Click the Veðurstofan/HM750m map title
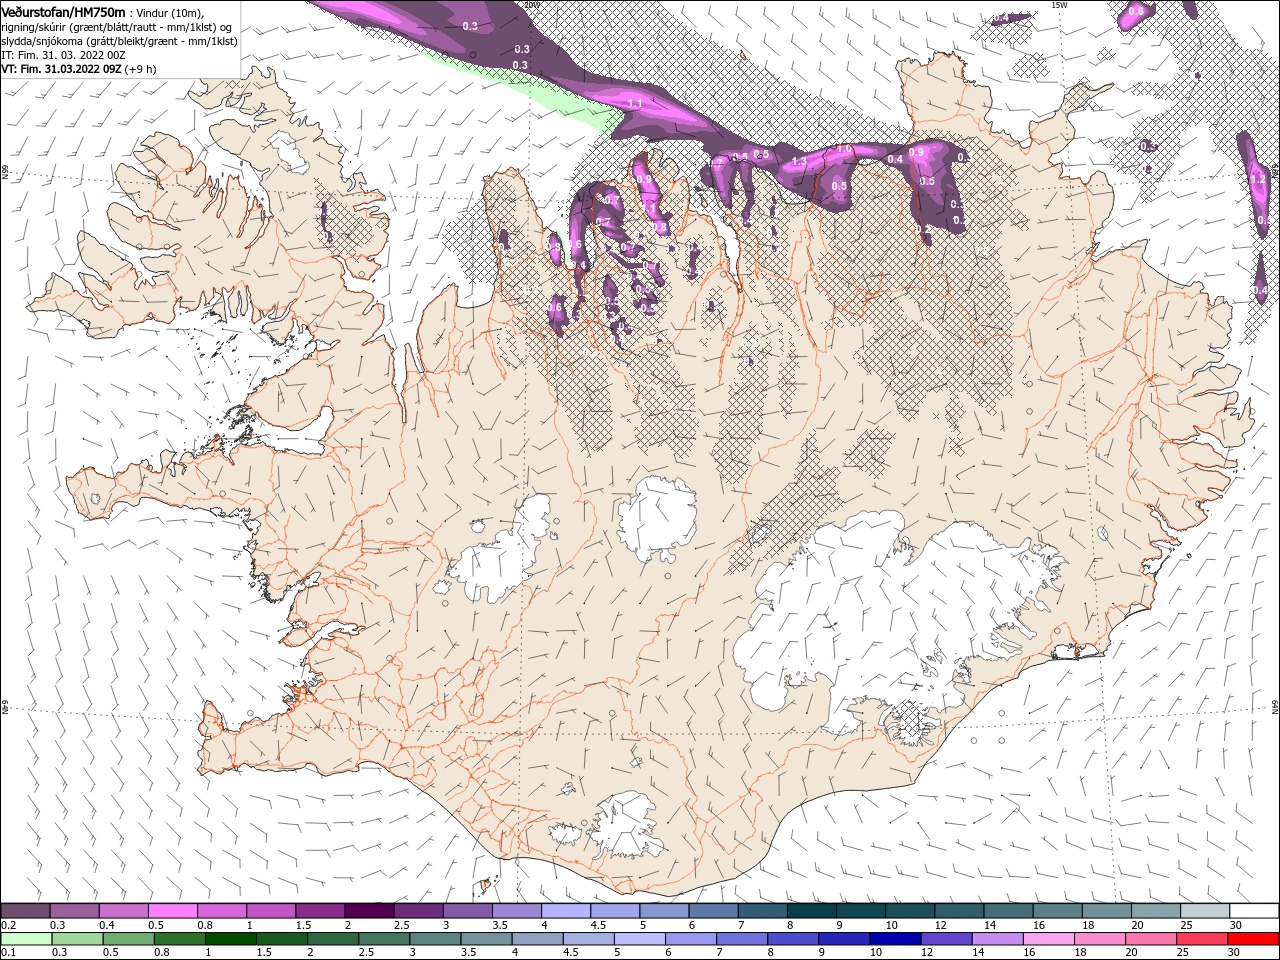1280x960 pixels. coord(63,11)
